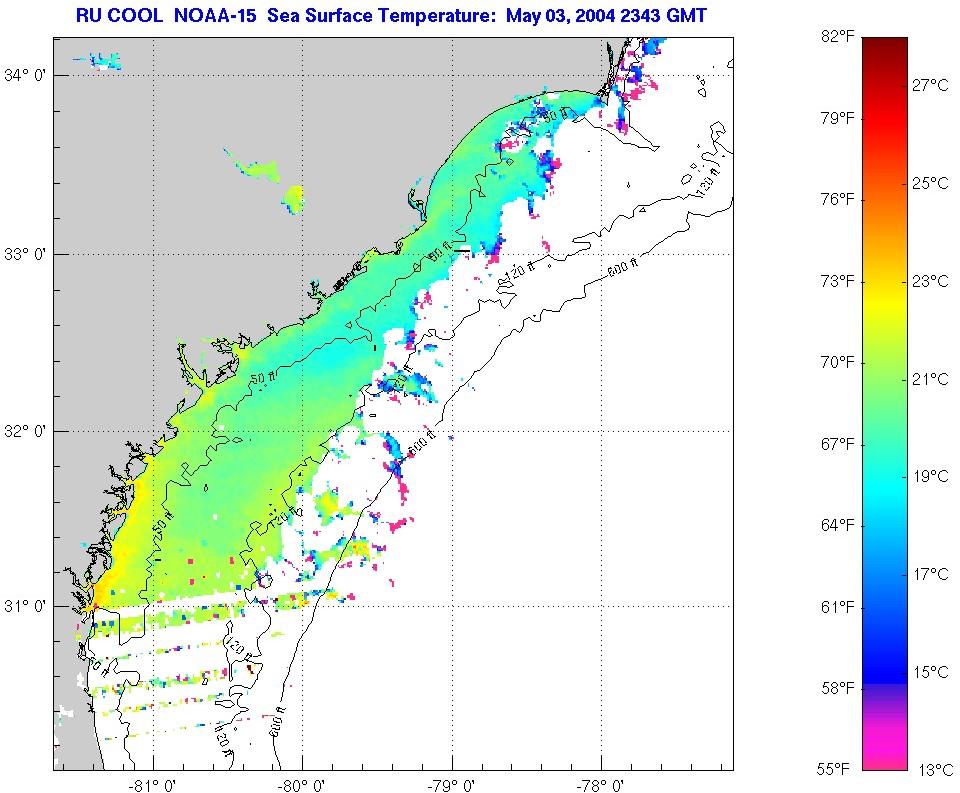This screenshot has height=793, width=960.
Task: Click the 120 ft contour label just below 33°
Action: click(519, 272)
